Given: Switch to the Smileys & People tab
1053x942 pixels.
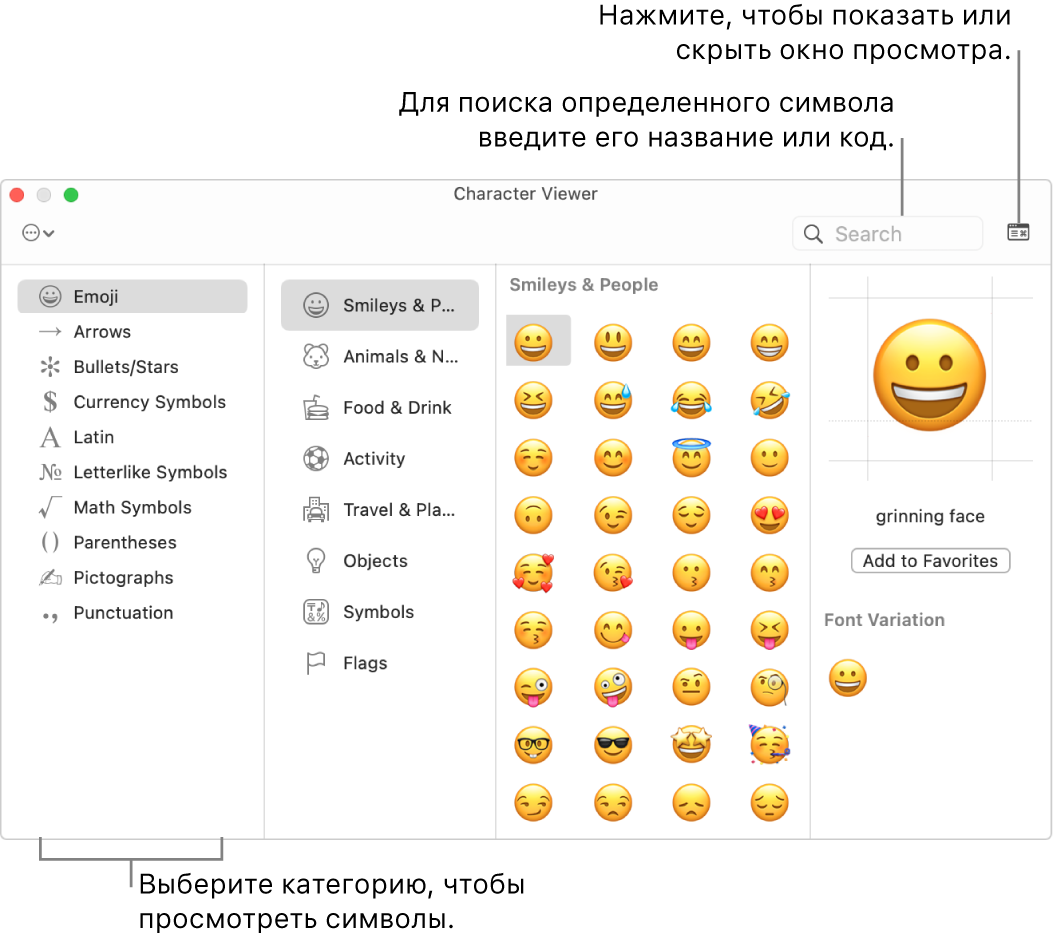Looking at the screenshot, I should (380, 305).
